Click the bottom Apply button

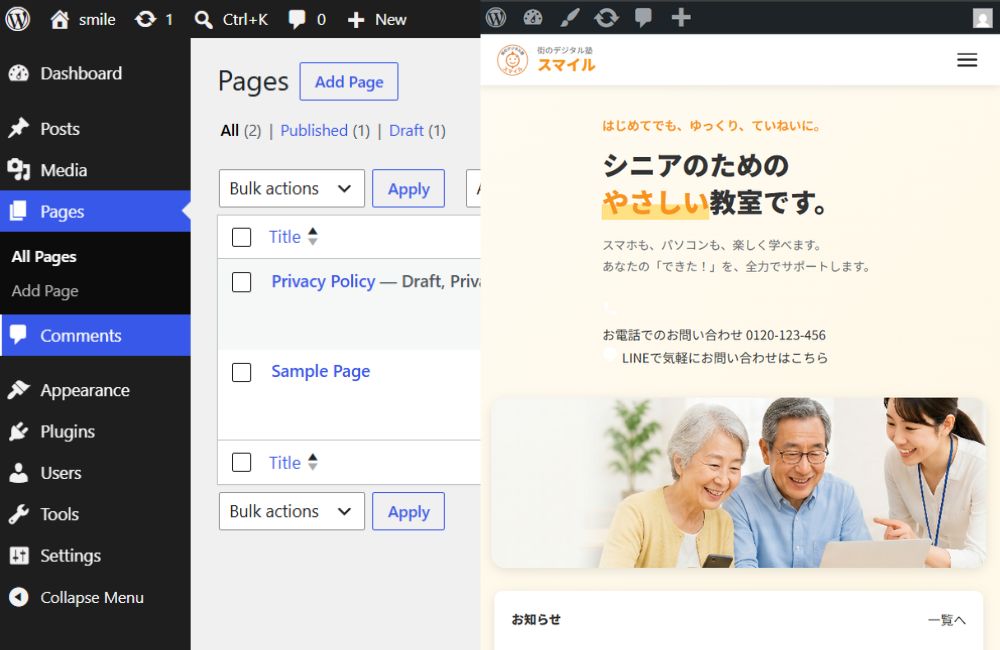tap(408, 511)
